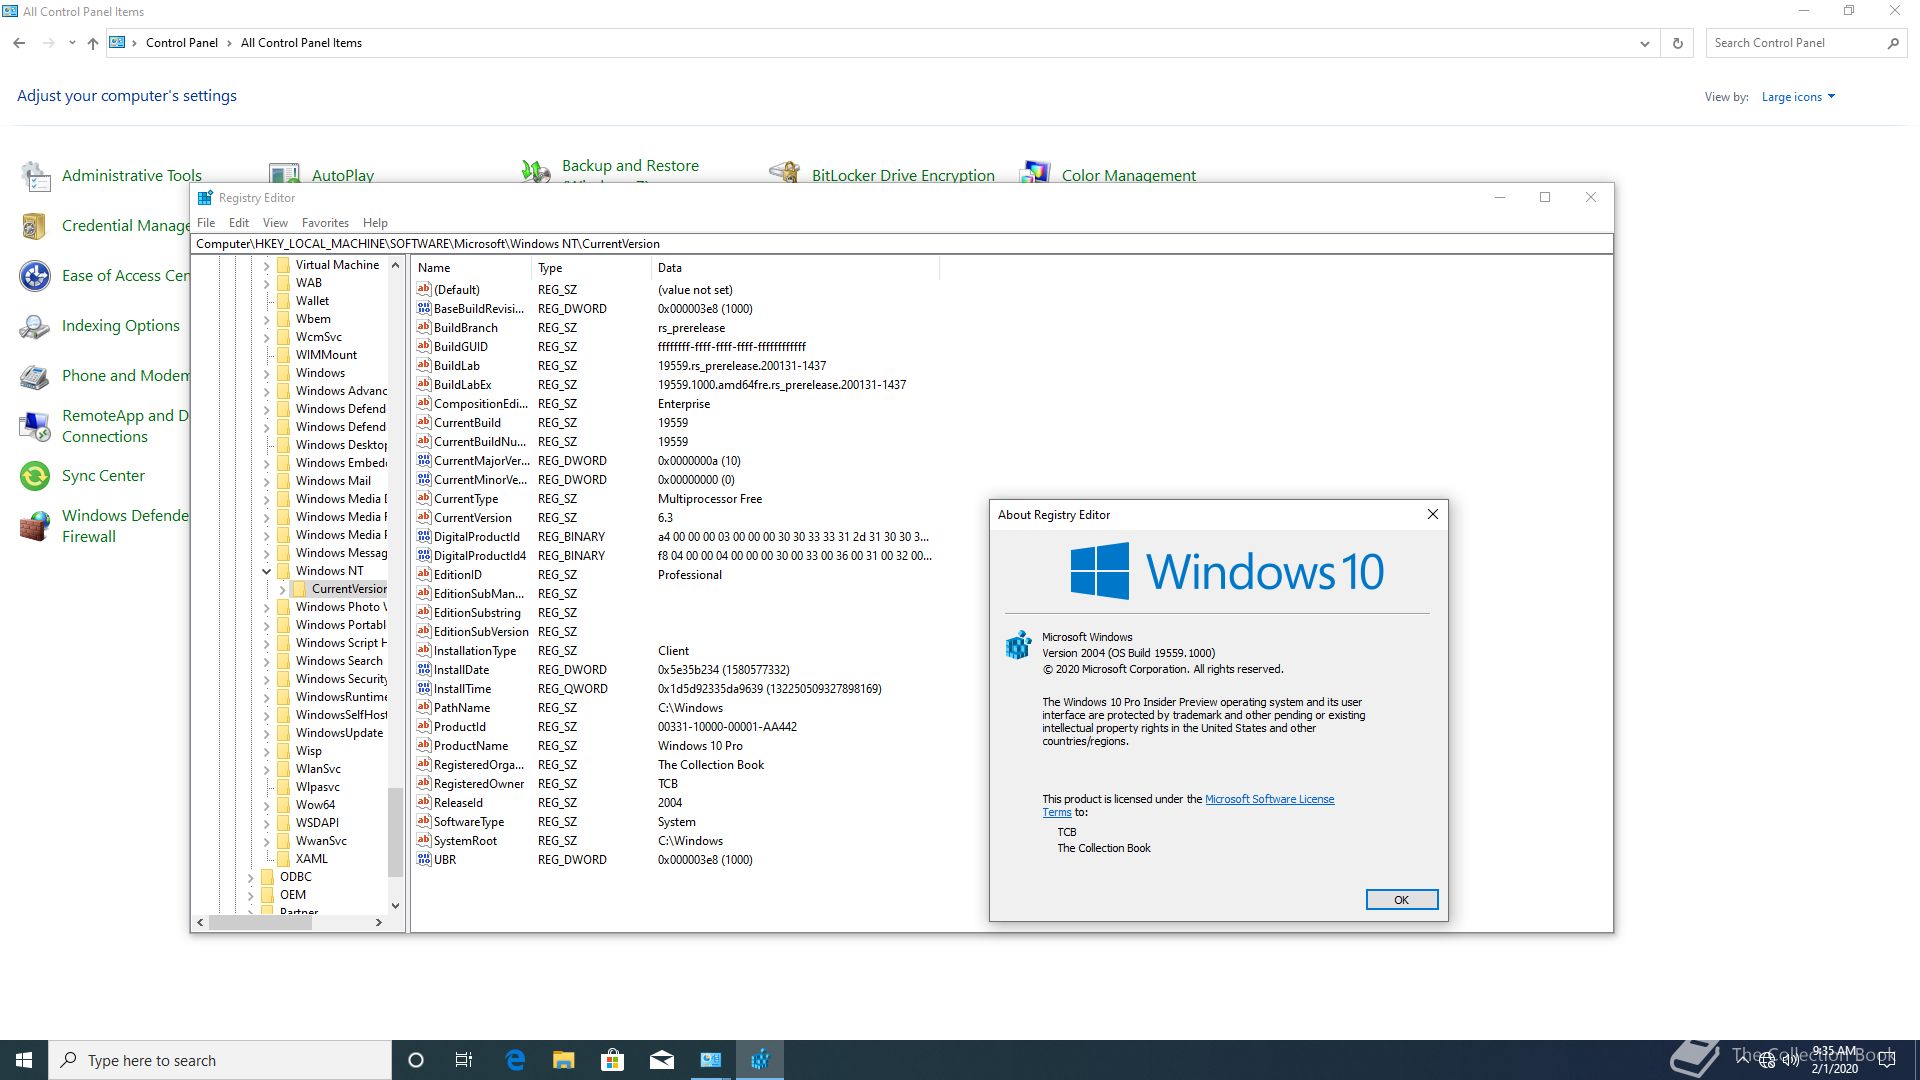Image resolution: width=1920 pixels, height=1080 pixels.
Task: Open Windows Defender Firewall icon
Action: 35,526
